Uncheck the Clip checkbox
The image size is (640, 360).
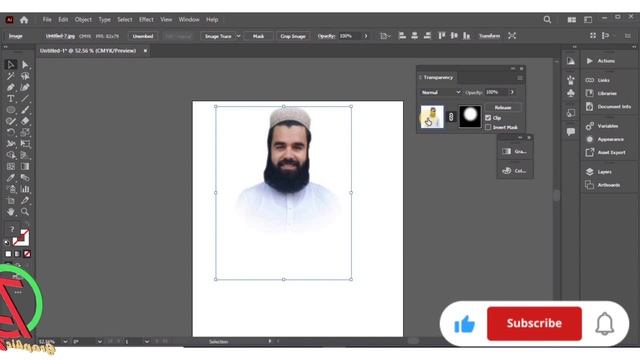(x=488, y=118)
